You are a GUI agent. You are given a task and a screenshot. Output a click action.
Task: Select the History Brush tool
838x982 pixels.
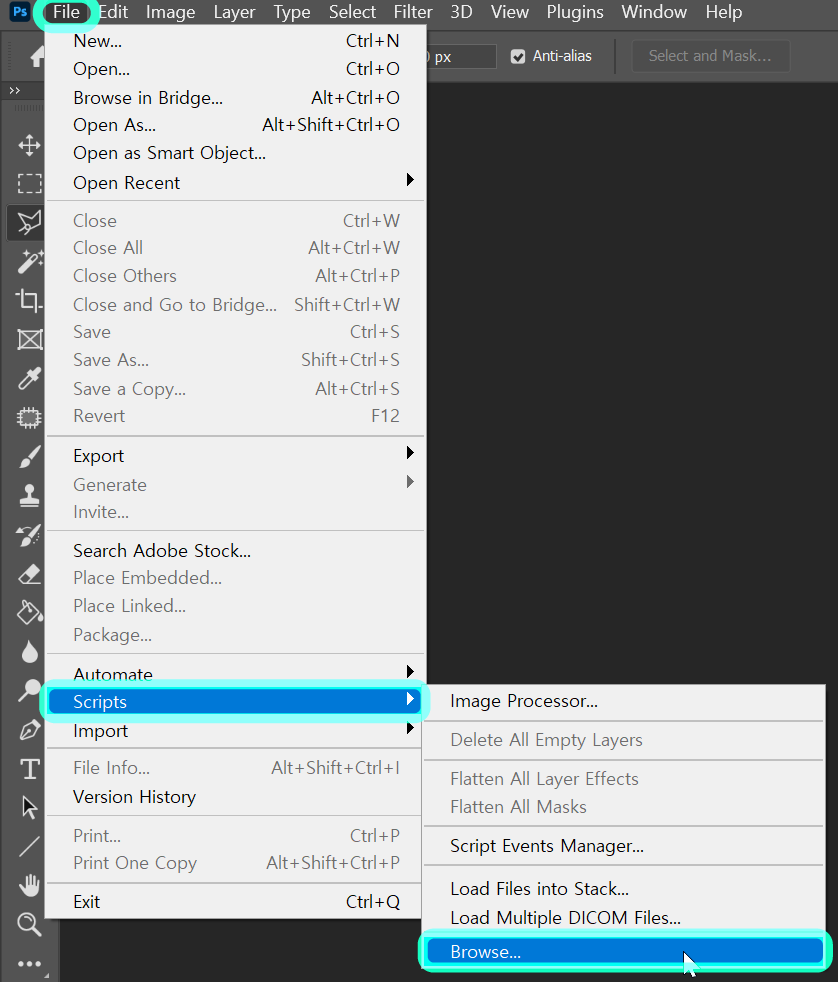click(x=29, y=535)
